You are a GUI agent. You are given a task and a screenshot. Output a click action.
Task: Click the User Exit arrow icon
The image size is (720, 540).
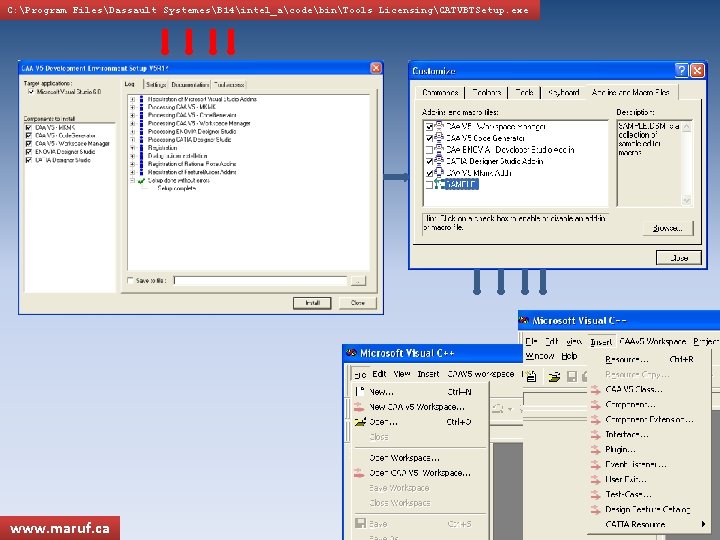[x=596, y=480]
